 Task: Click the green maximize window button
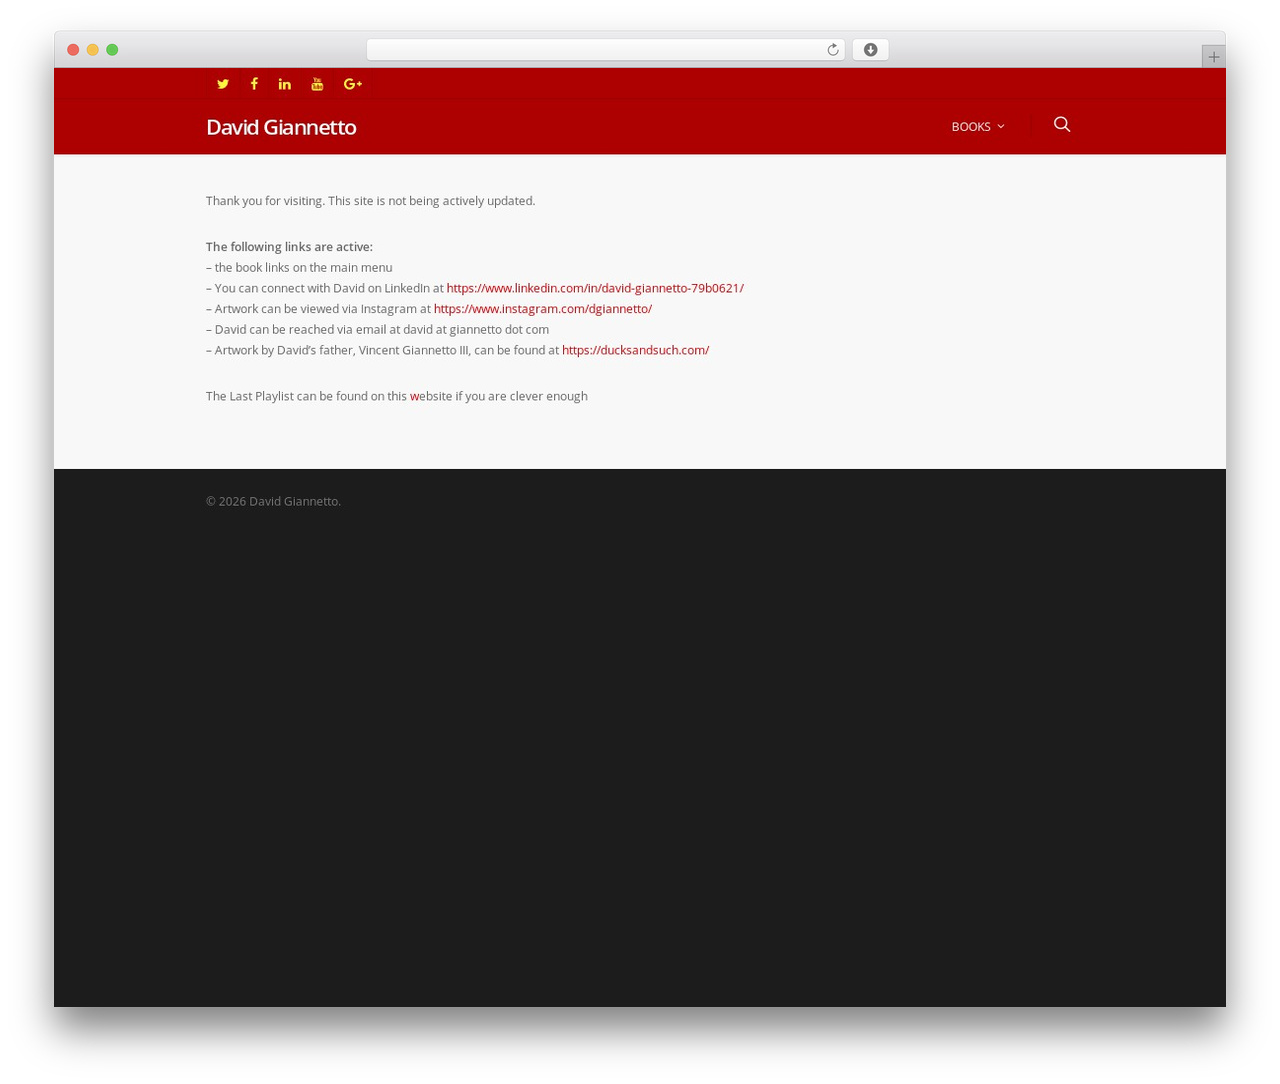click(x=112, y=50)
